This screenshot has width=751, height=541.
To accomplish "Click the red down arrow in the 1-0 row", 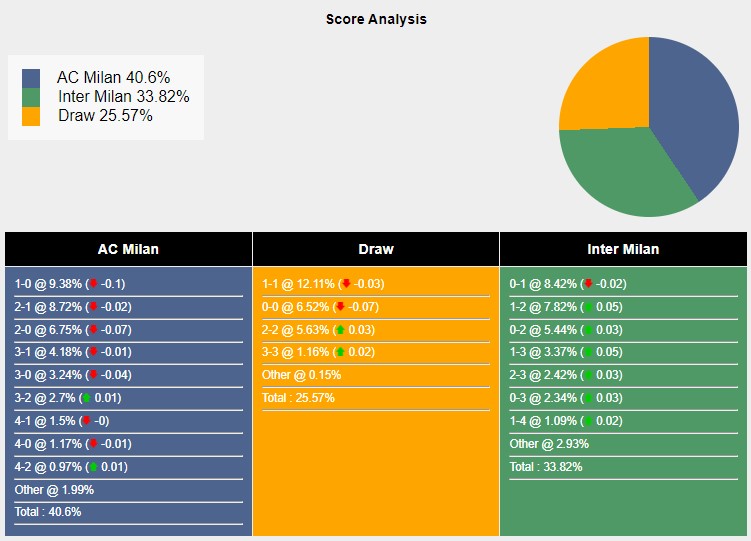I will 93,283.
